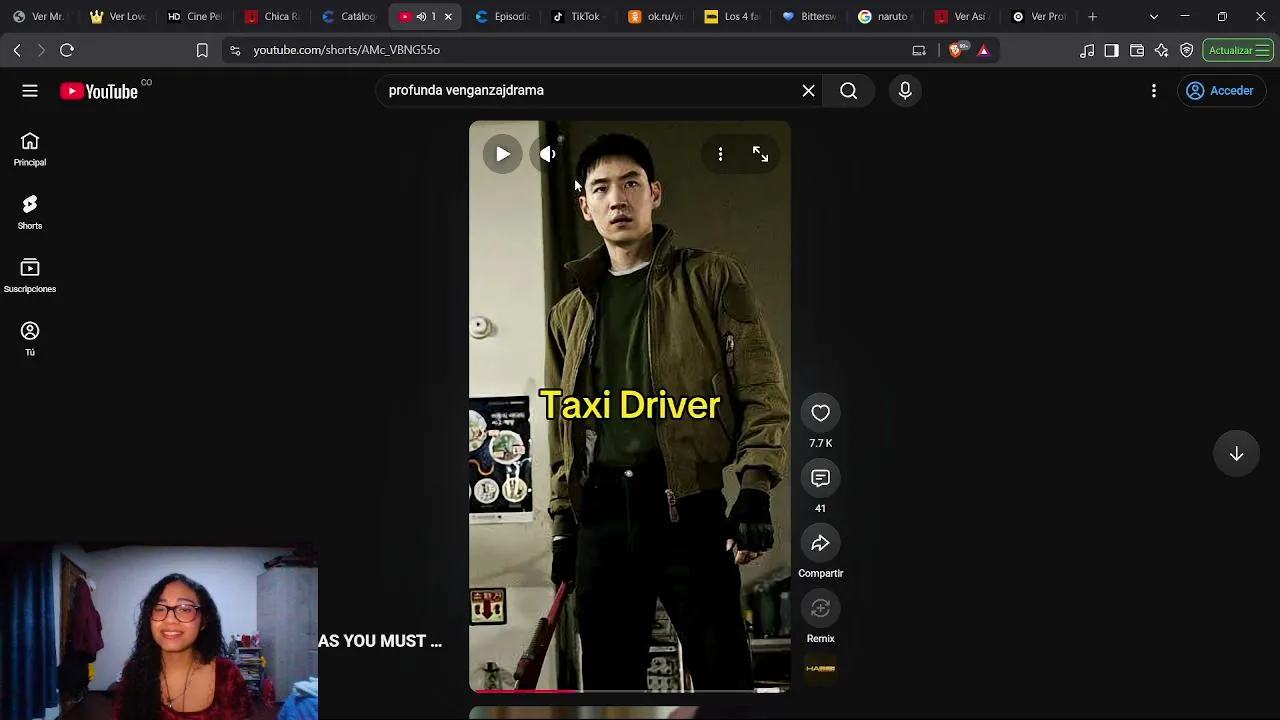This screenshot has width=1280, height=720.
Task: Remix this short
Action: click(x=820, y=608)
